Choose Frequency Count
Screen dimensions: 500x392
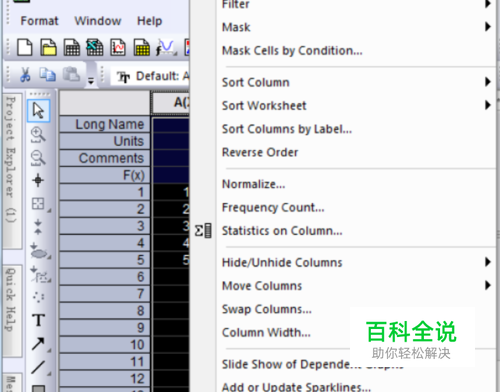tap(273, 208)
